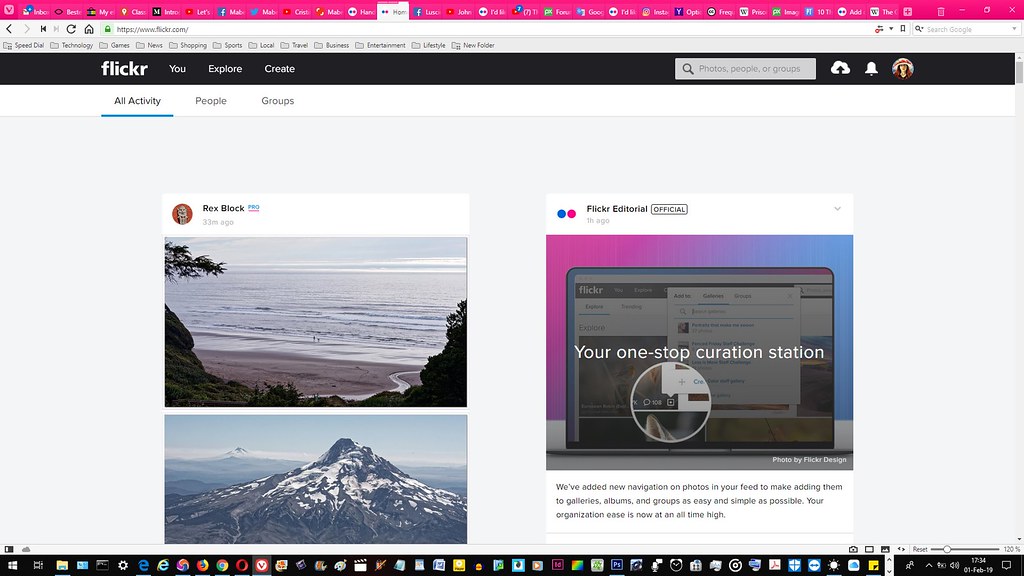Switch to the People activity tab
Screen dimensions: 1024x576
tap(211, 101)
